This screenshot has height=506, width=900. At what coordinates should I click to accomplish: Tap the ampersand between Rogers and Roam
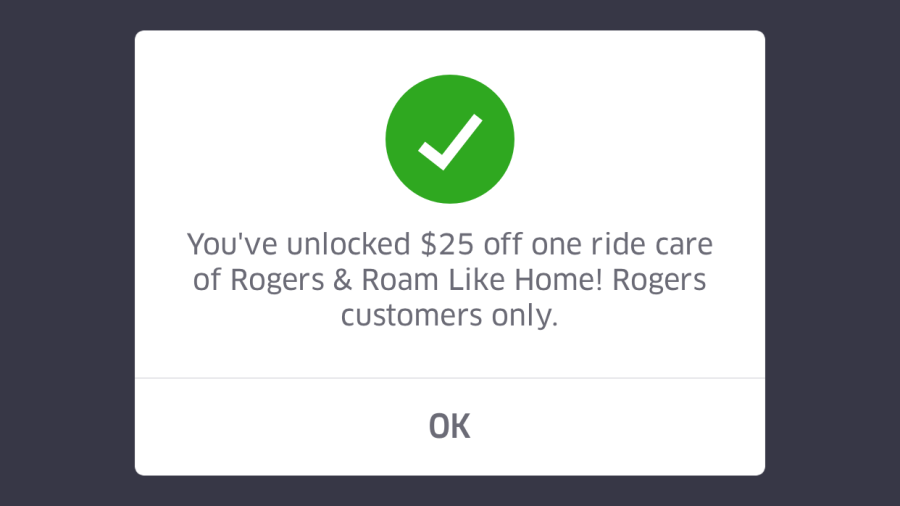click(342, 280)
